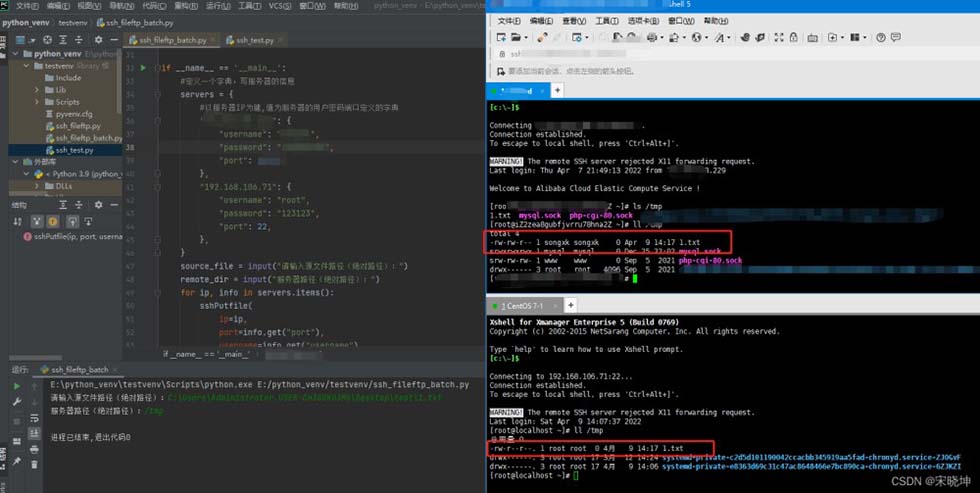Add a new tab beside CentOS 7-1
Image resolution: width=980 pixels, height=493 pixels.
pos(570,306)
